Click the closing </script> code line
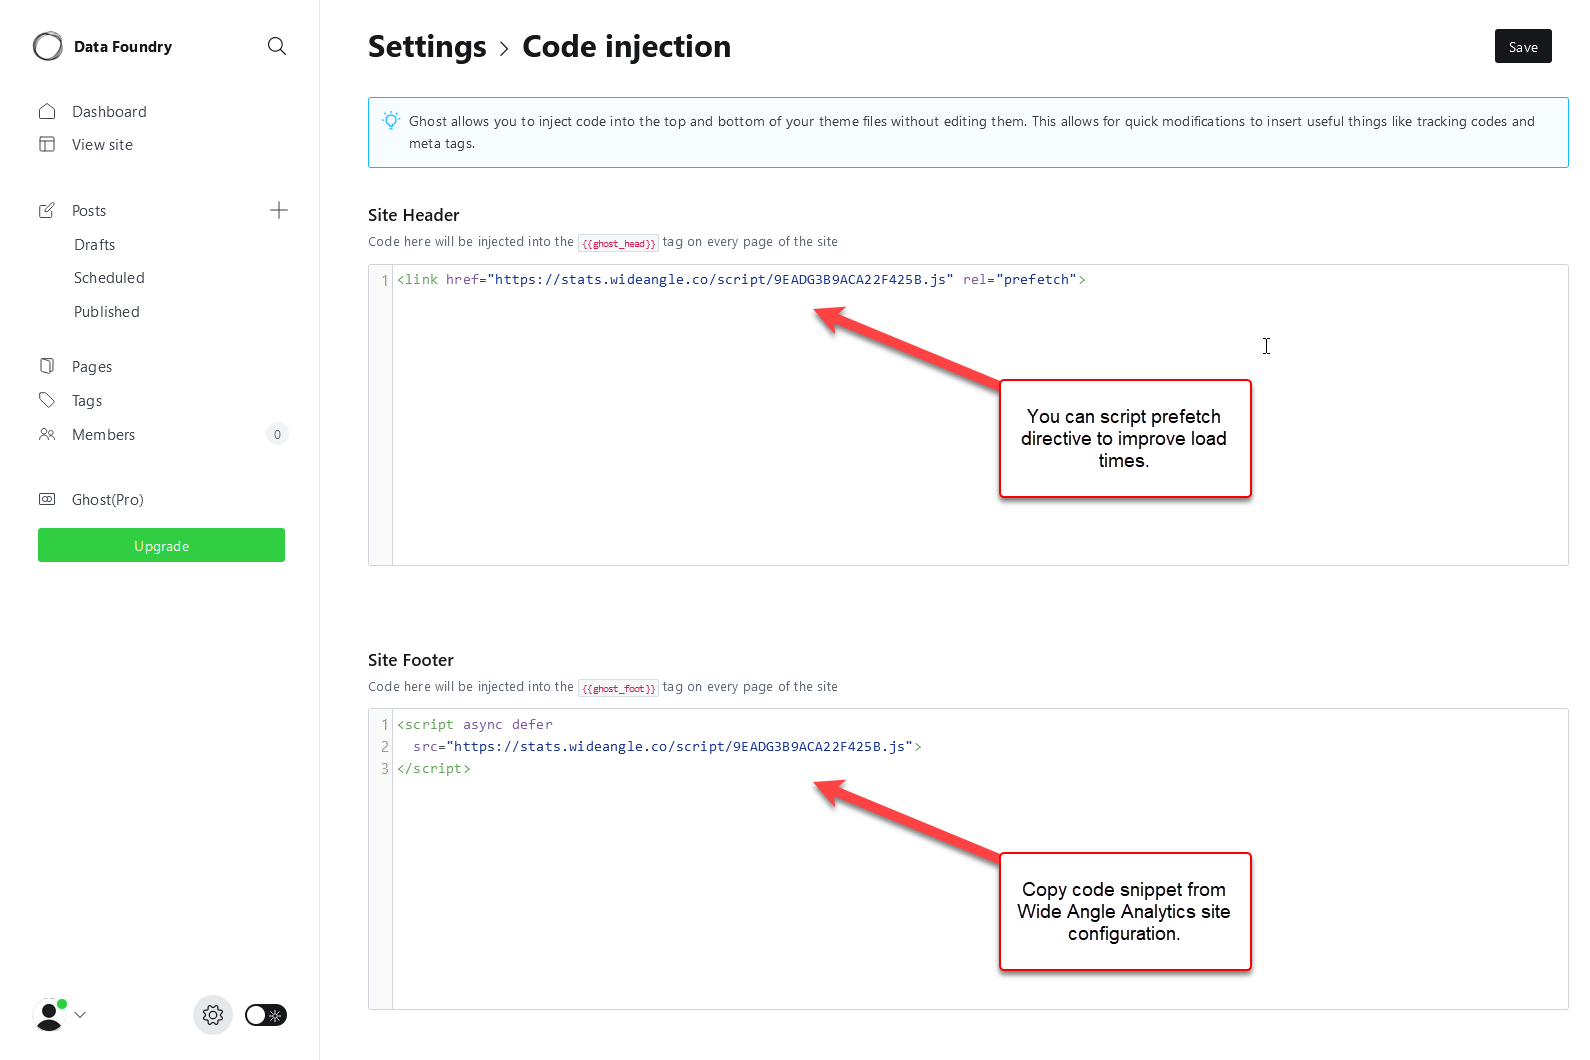 click(434, 769)
